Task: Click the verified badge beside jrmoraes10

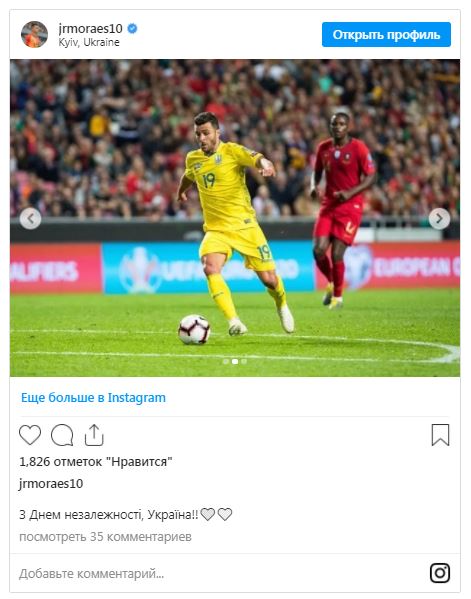Action: (132, 29)
